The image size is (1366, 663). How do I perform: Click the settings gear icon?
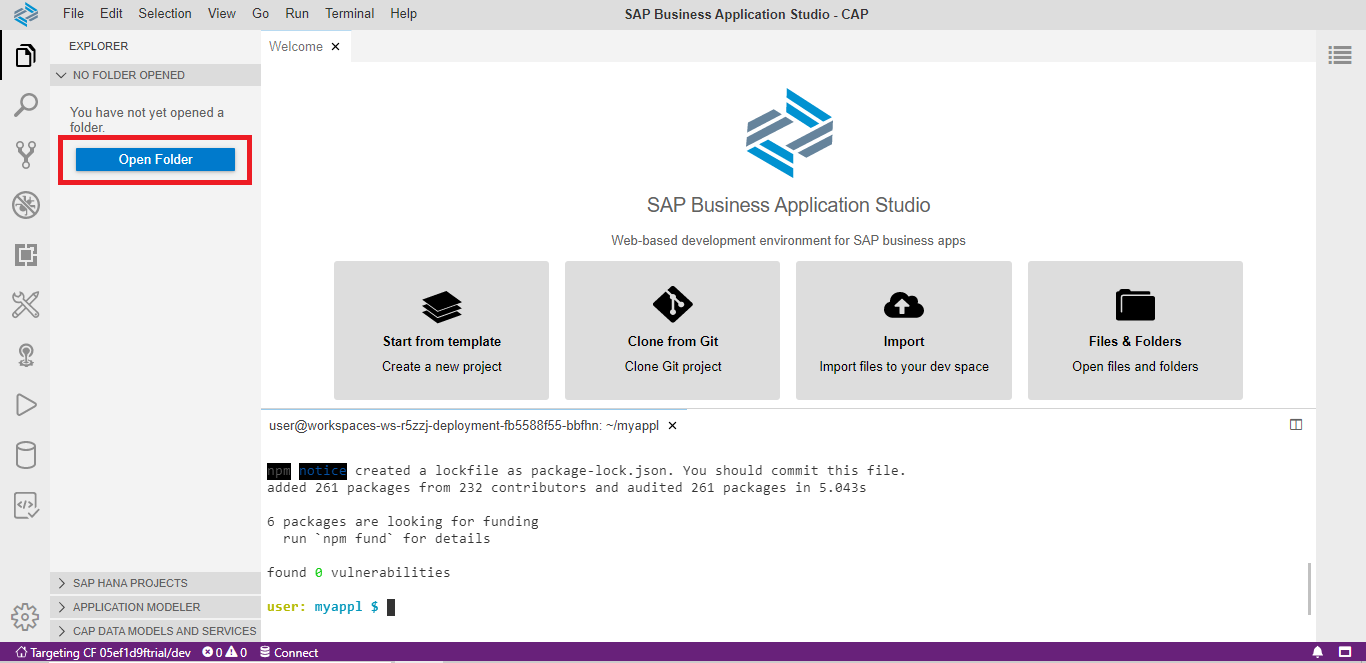[25, 616]
